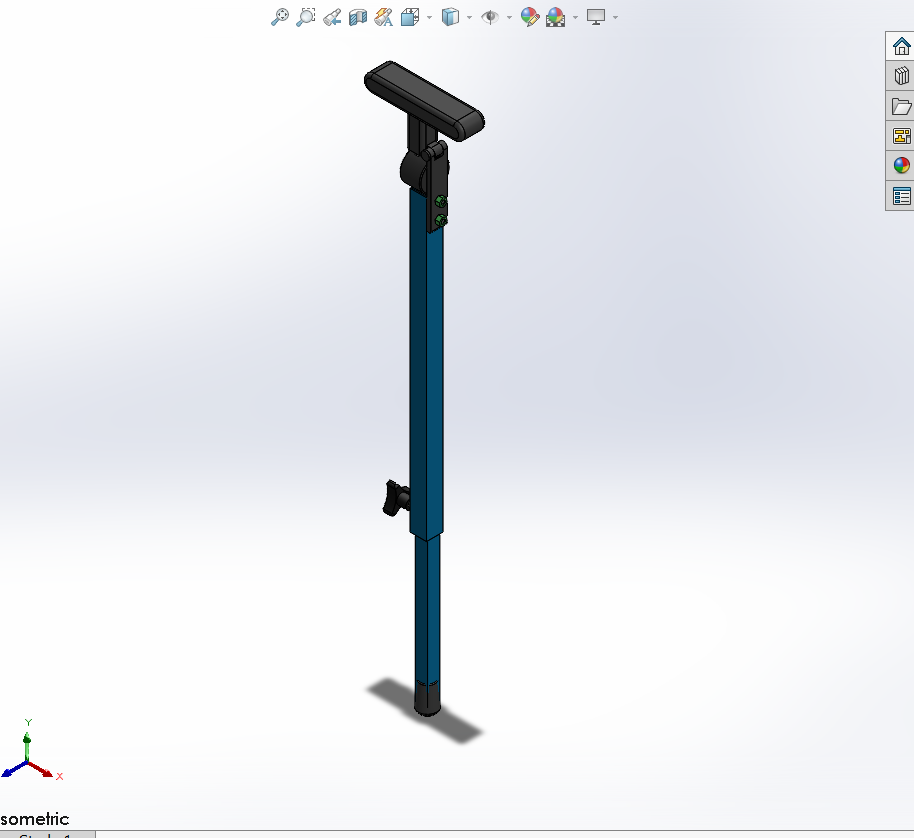Expand the Apply Scene dropdown arrow

(x=574, y=17)
